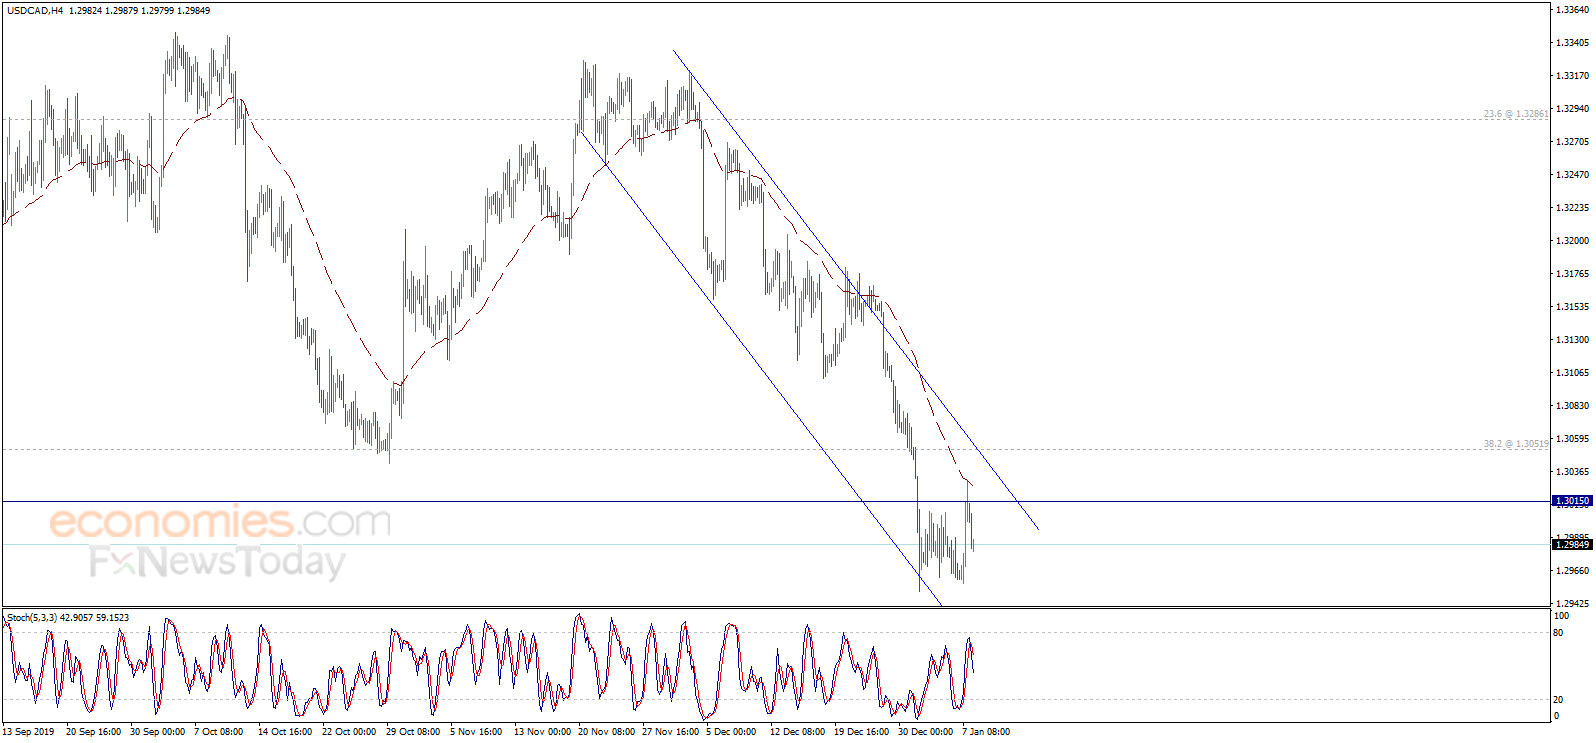
Task: Click the stochastic 20 level label
Action: (x=1559, y=700)
